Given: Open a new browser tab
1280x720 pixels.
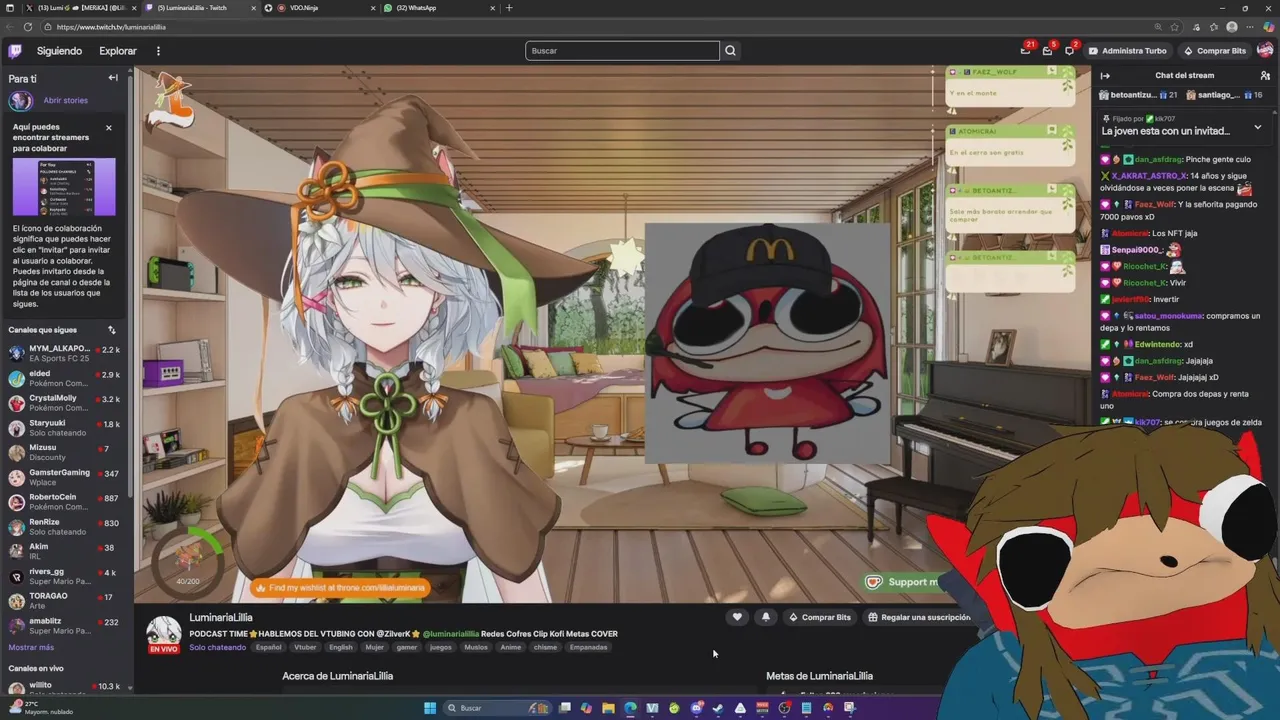Looking at the screenshot, I should click(509, 8).
